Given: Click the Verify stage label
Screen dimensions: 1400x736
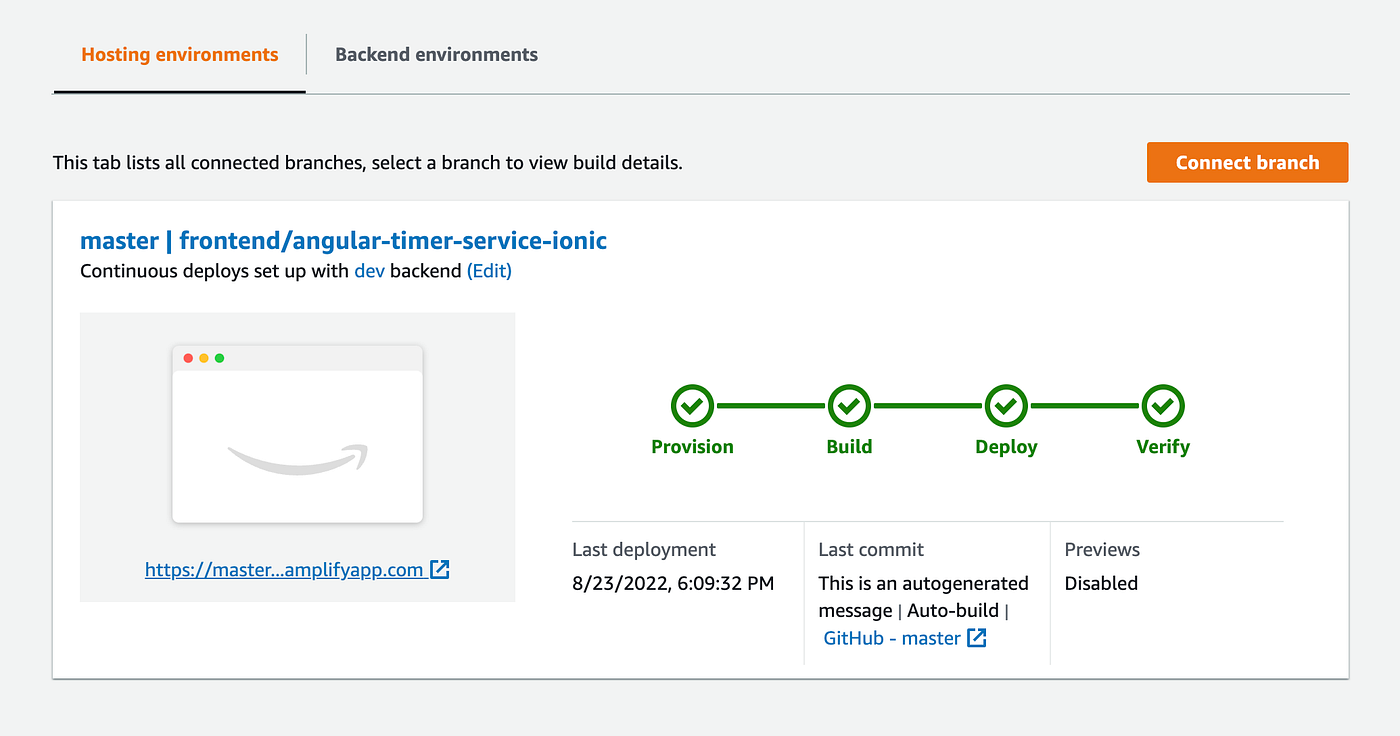Looking at the screenshot, I should click(1163, 447).
